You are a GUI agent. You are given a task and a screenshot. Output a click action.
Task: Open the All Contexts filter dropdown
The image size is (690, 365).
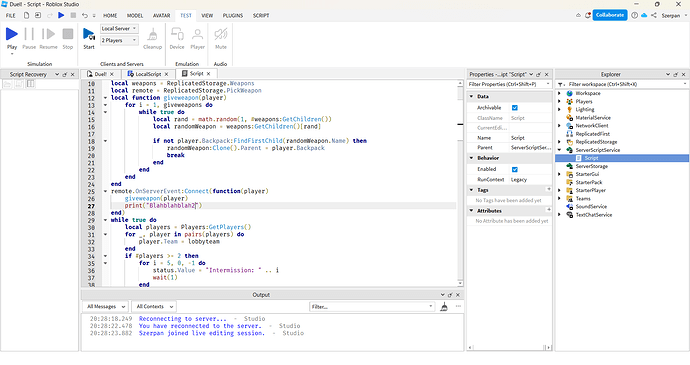click(154, 307)
